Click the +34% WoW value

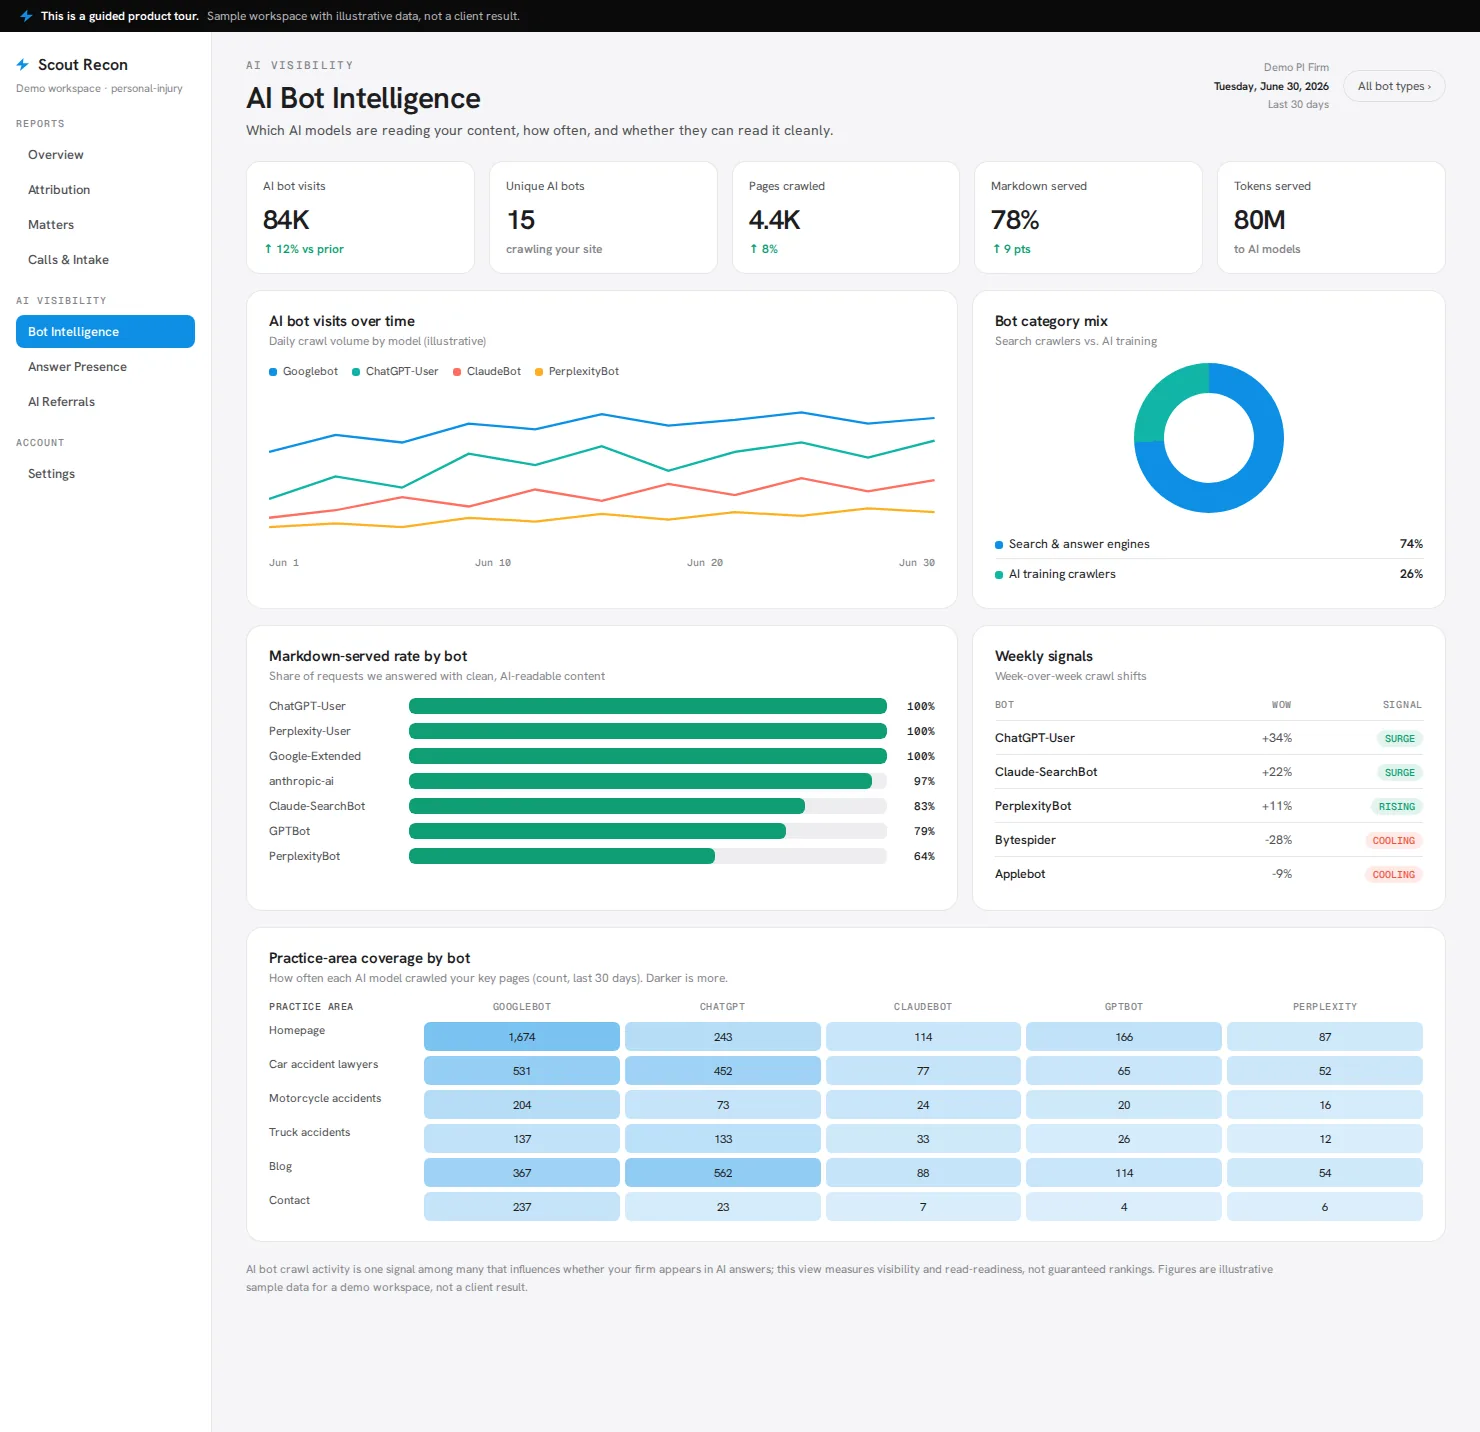1277,738
